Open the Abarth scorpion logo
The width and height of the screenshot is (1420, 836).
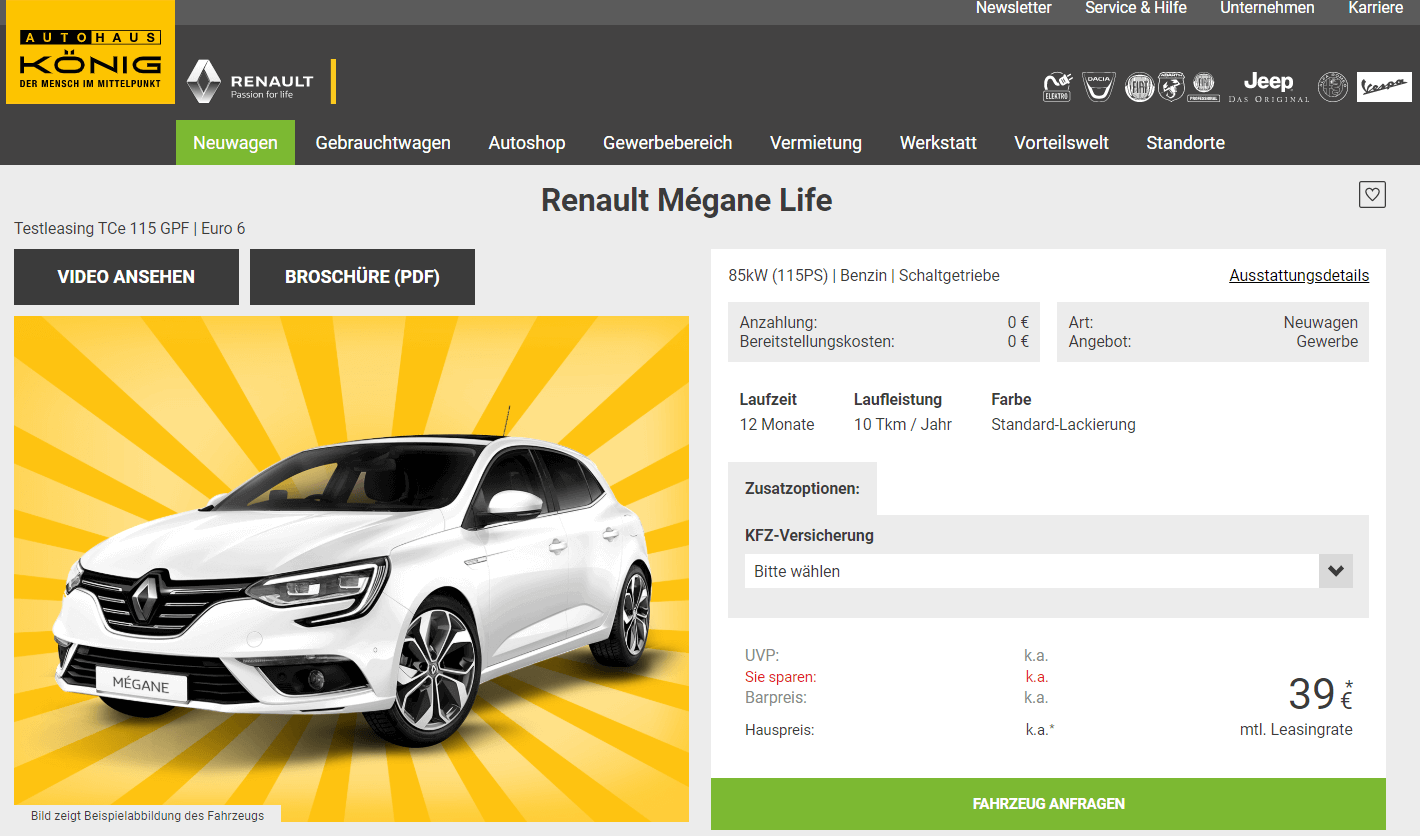(x=1171, y=87)
